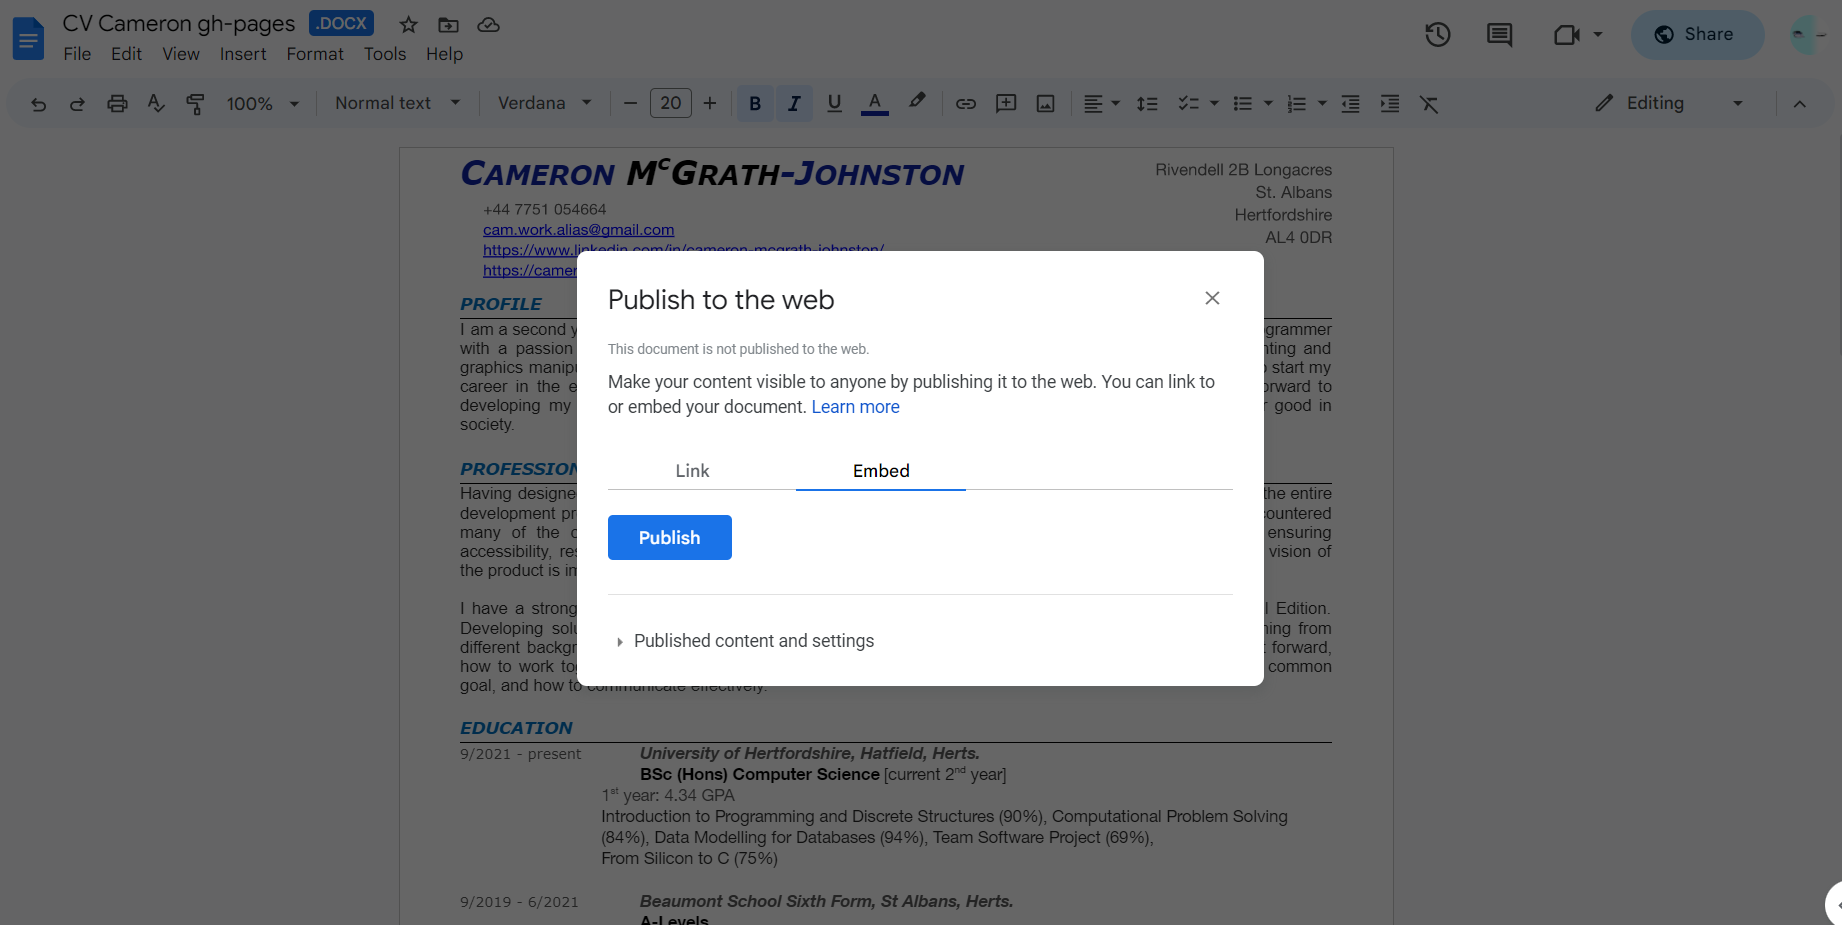Decrease indent of paragraph

click(x=1350, y=104)
